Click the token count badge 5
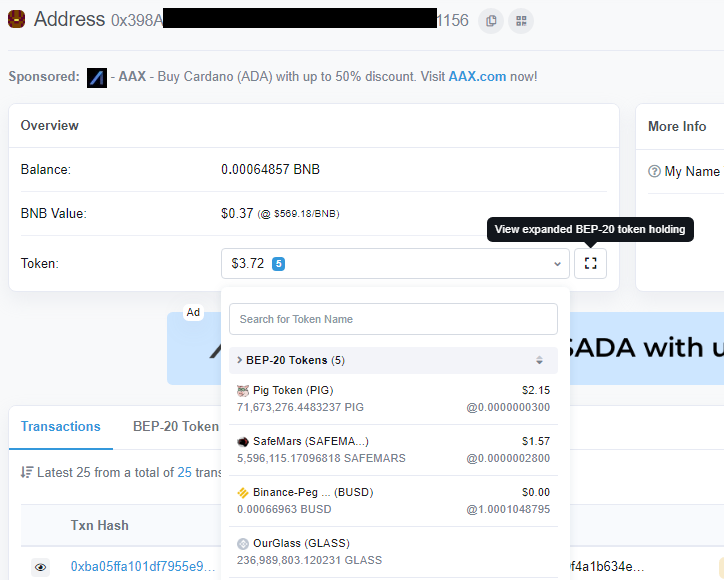This screenshot has height=580, width=724. (x=278, y=264)
